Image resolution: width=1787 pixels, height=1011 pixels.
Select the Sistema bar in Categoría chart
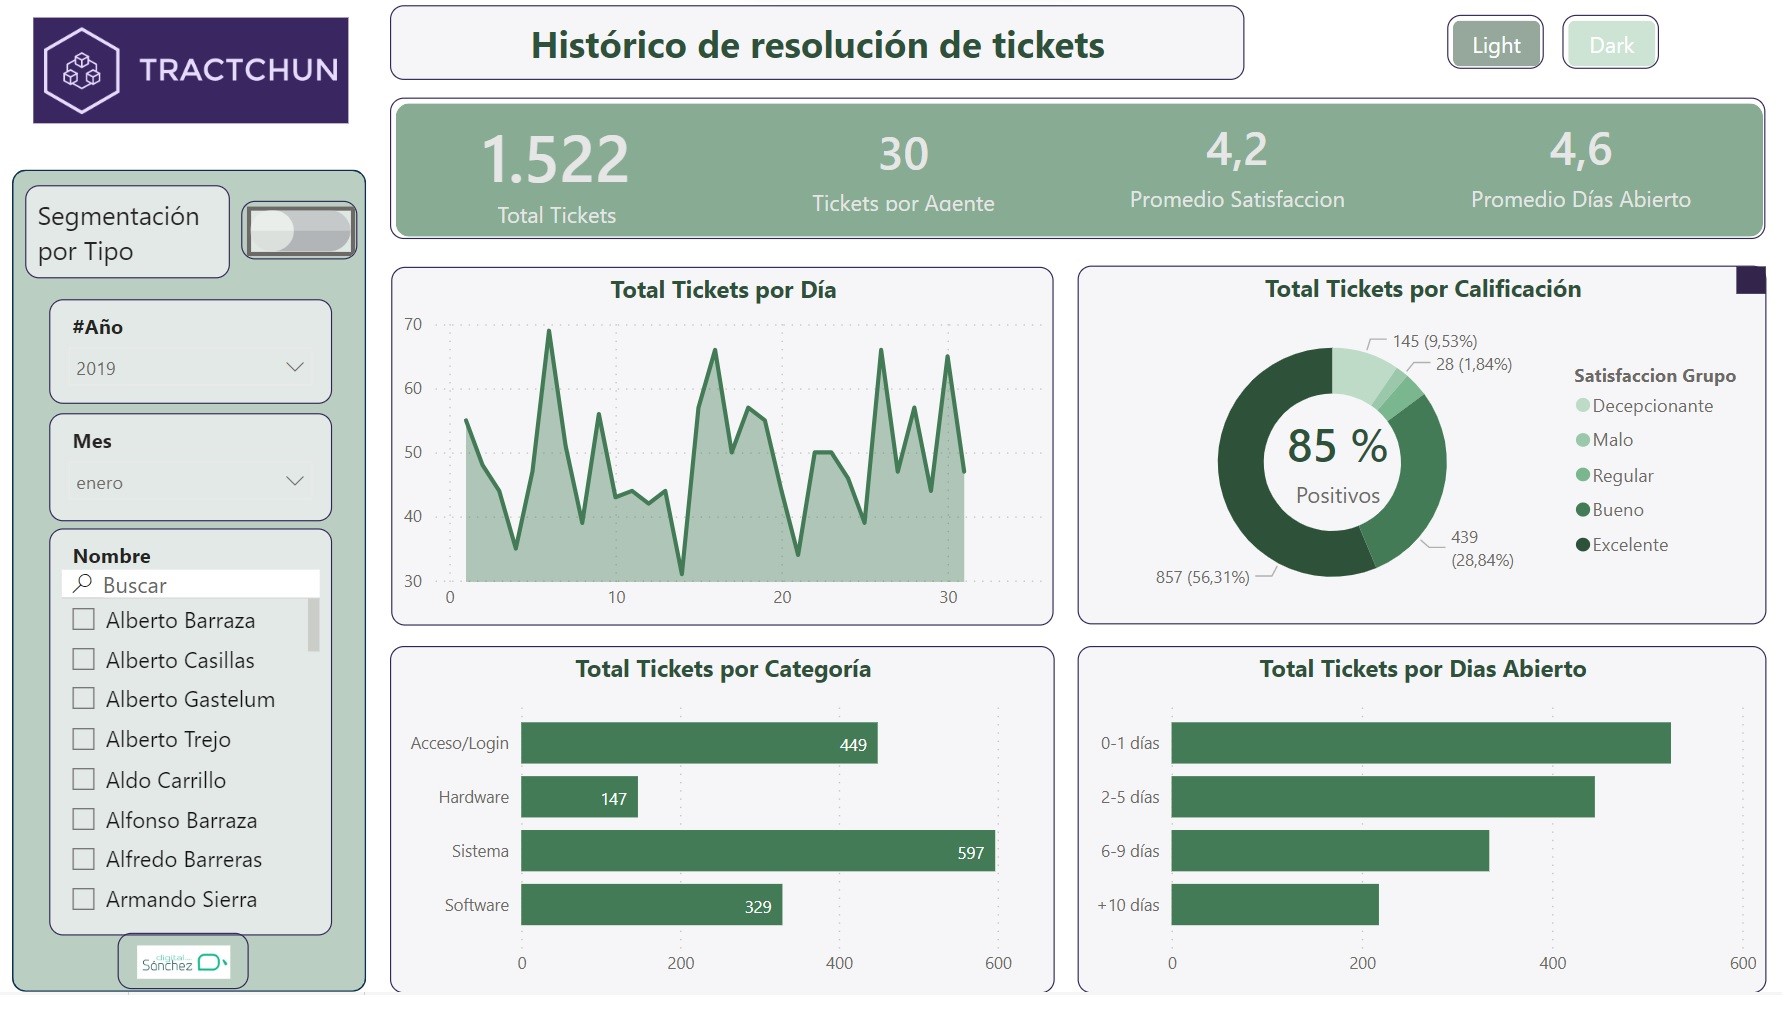tap(757, 851)
